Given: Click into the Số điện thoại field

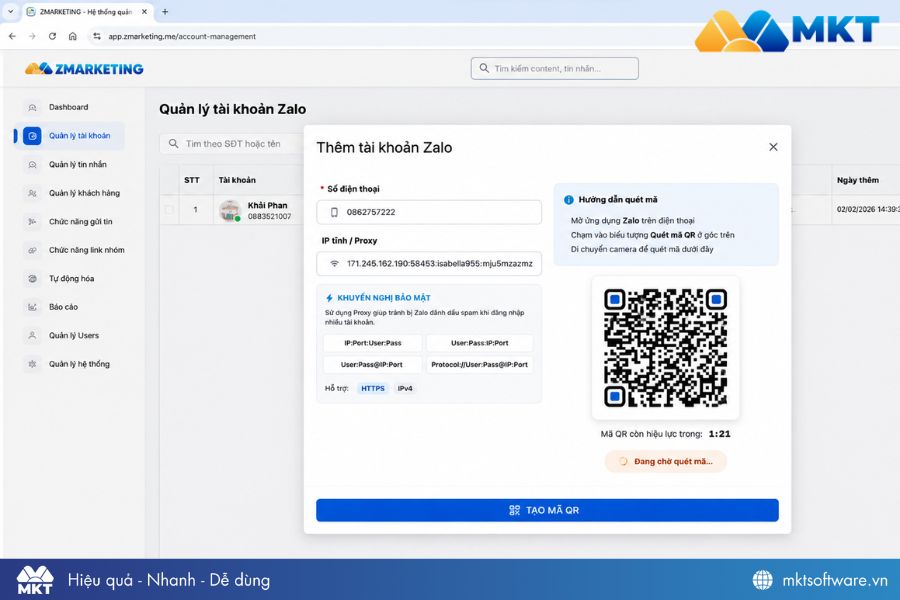Looking at the screenshot, I should point(429,212).
